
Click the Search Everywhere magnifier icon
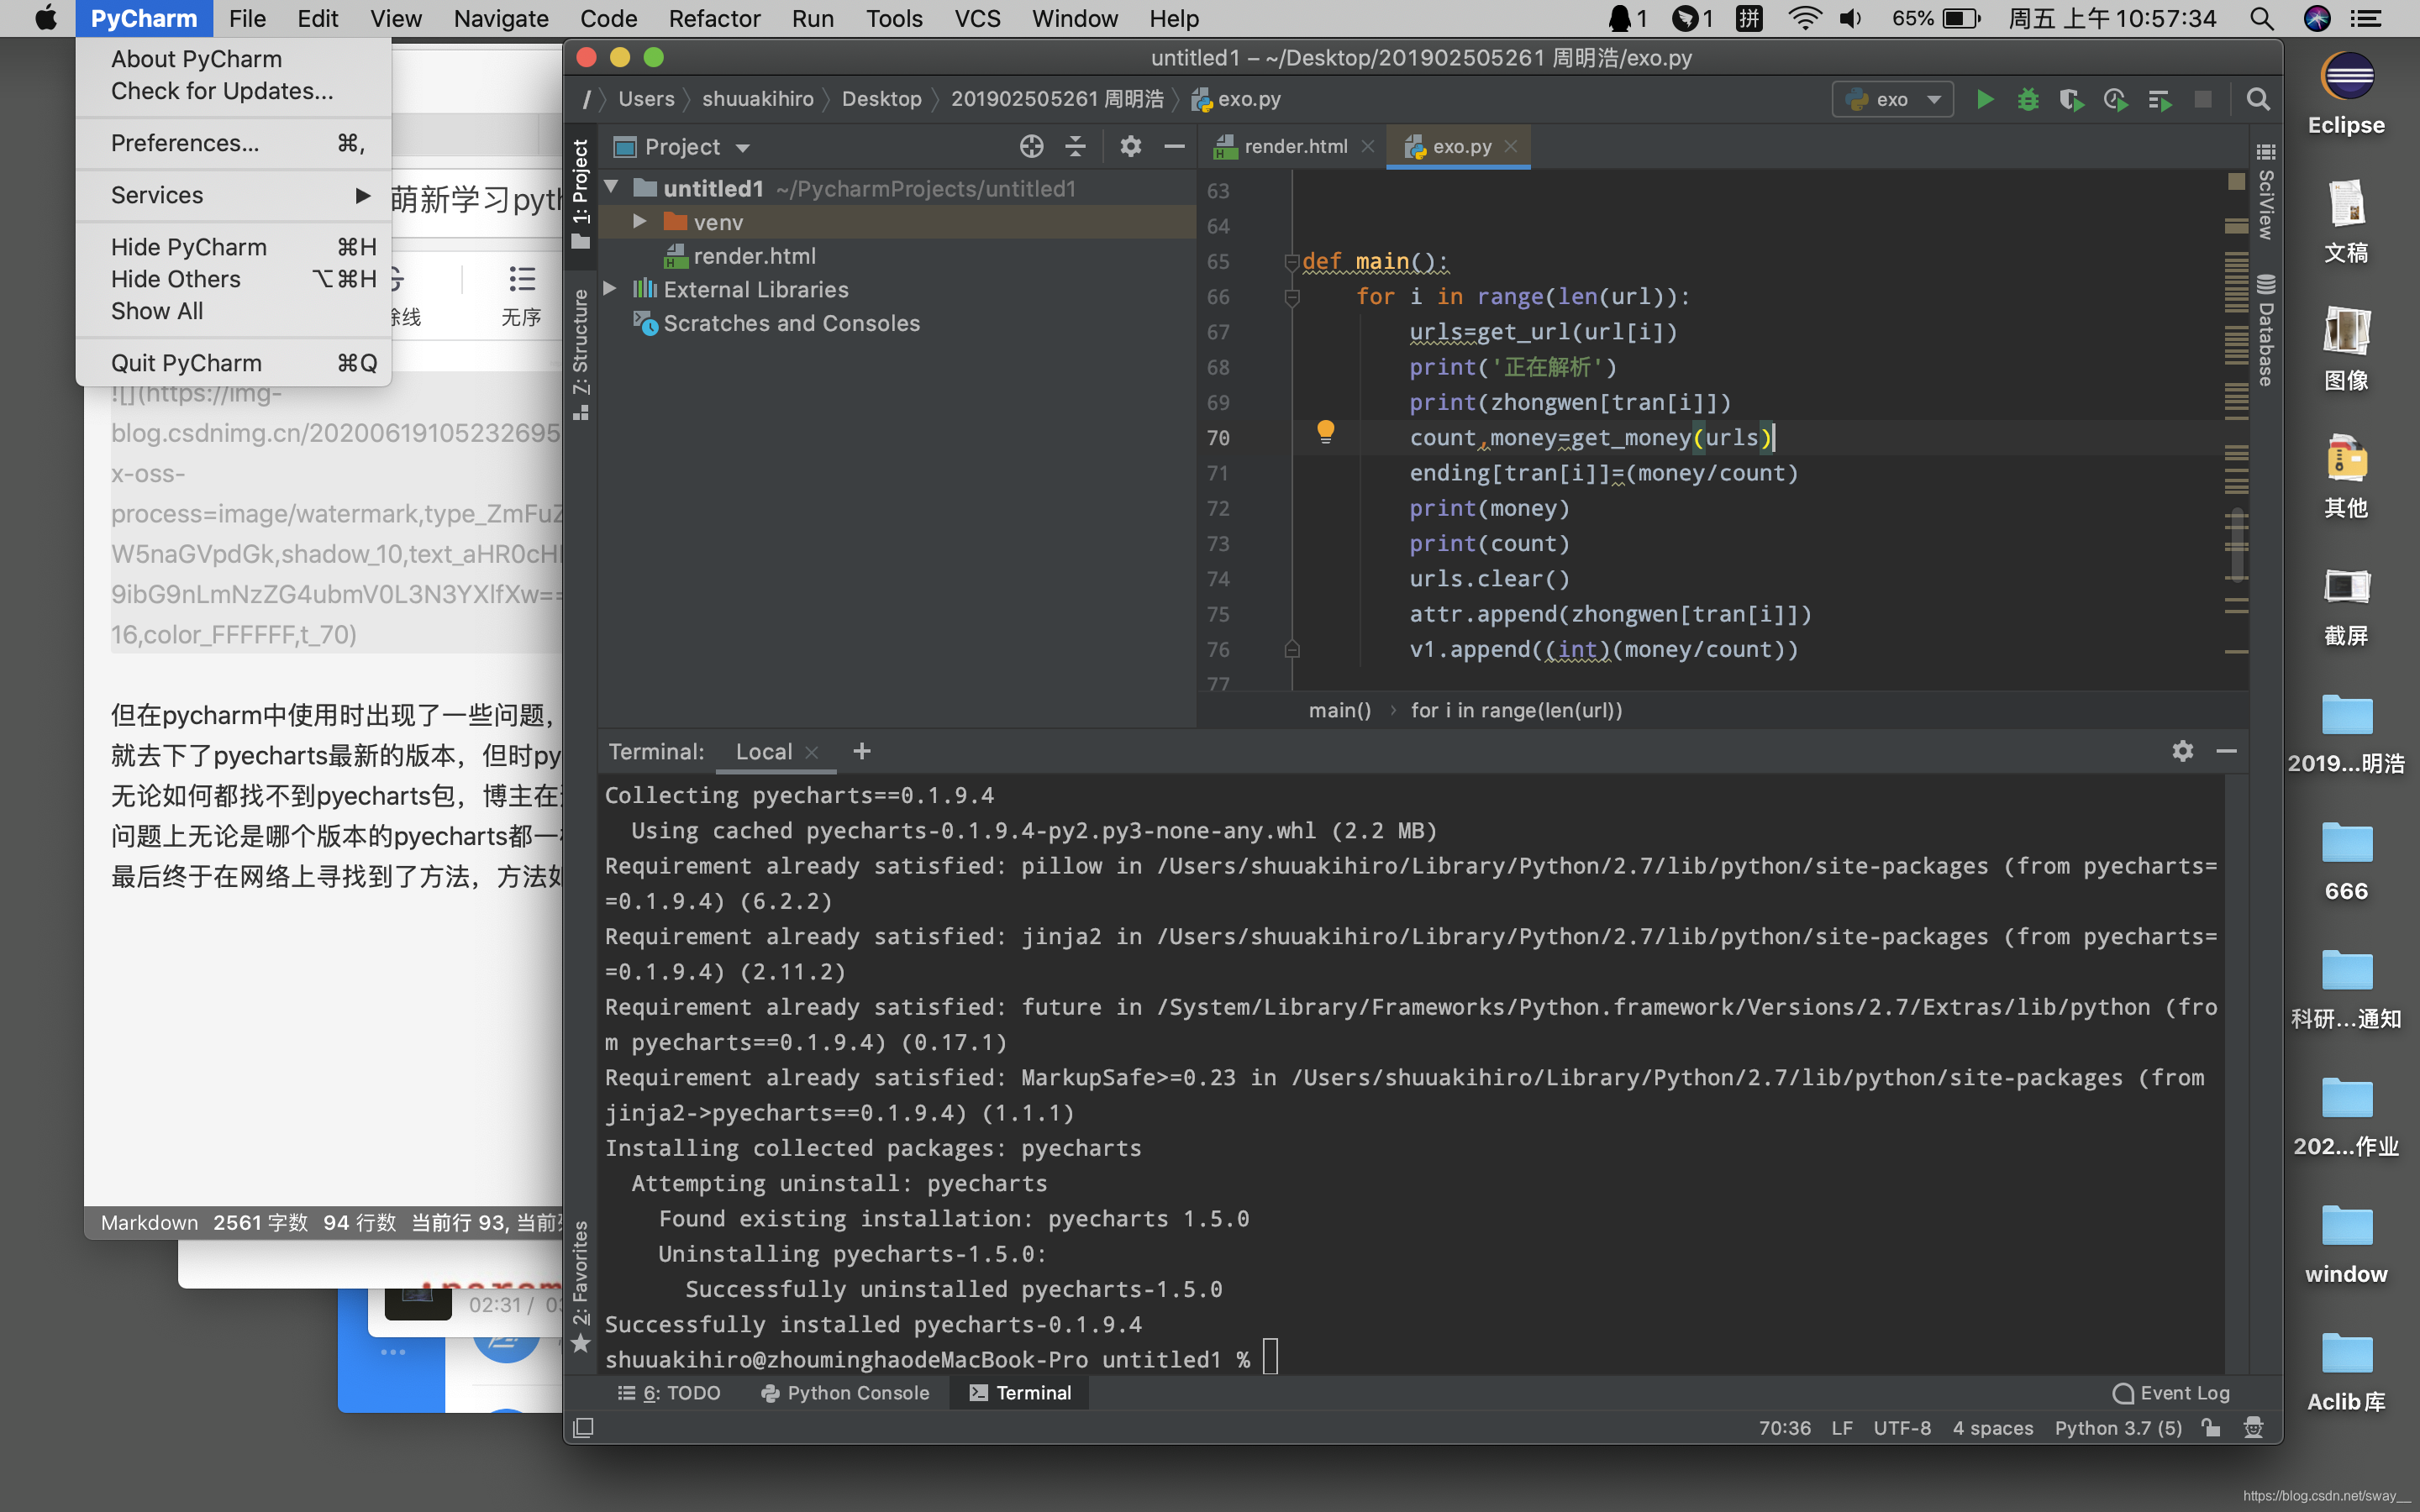tap(2257, 99)
